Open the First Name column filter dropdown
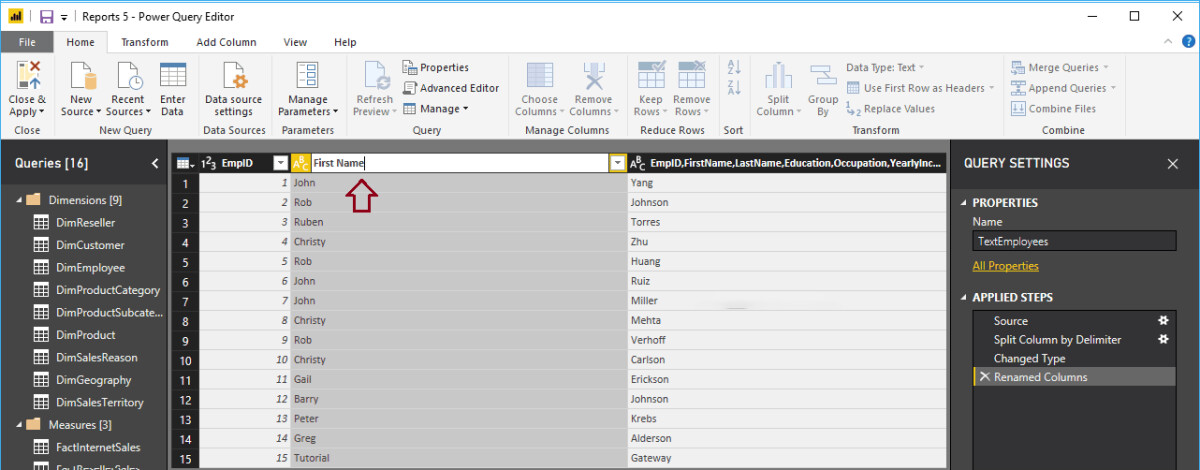The width and height of the screenshot is (1200, 470). [618, 163]
